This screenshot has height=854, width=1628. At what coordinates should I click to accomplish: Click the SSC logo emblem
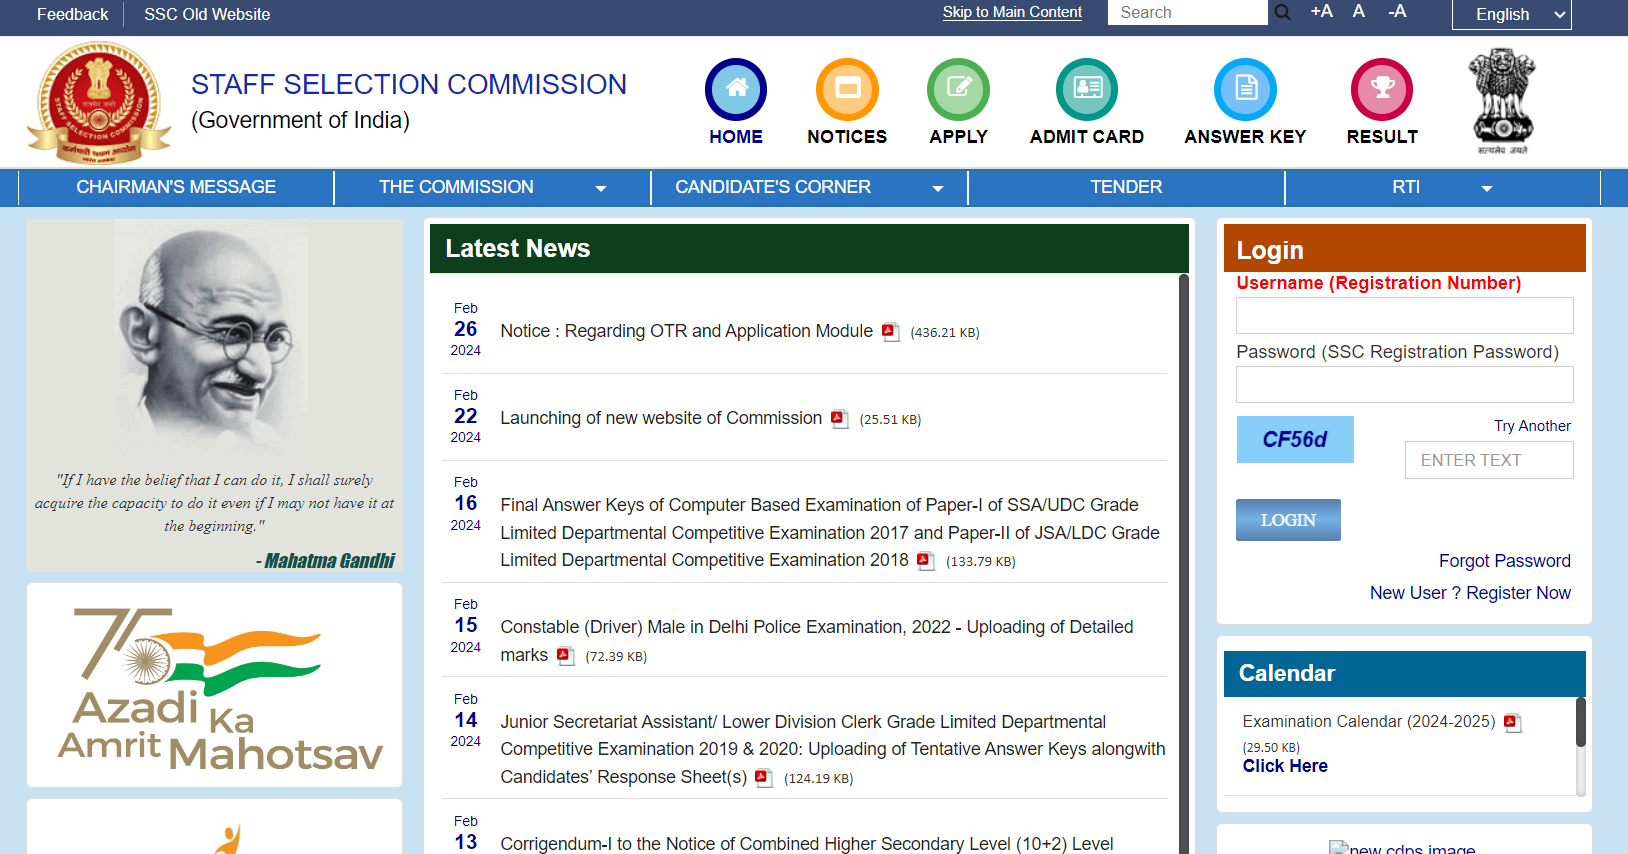tap(98, 102)
